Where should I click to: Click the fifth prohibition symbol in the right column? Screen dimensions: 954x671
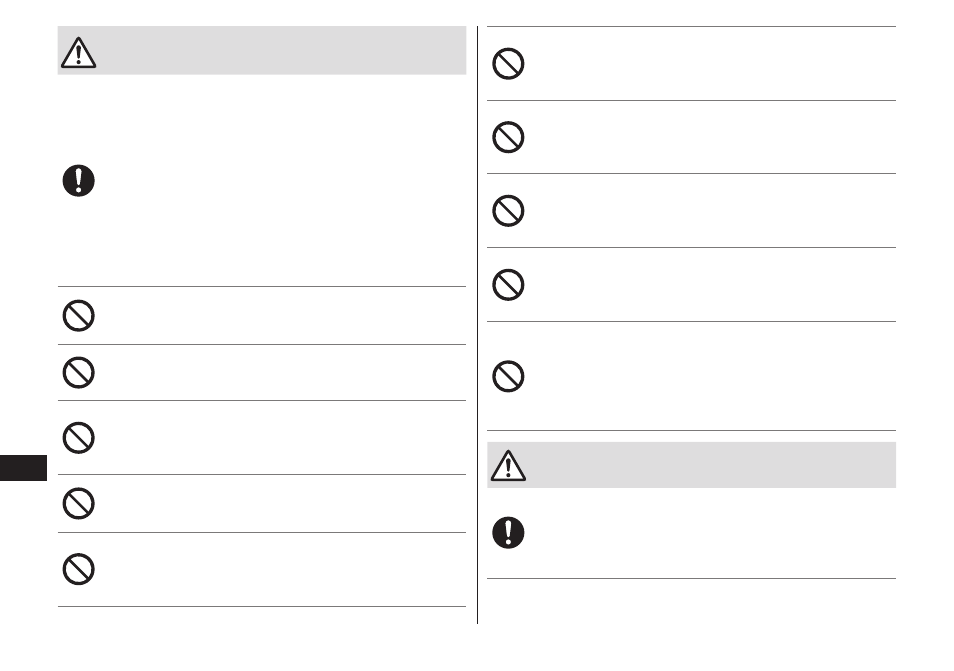pos(508,376)
